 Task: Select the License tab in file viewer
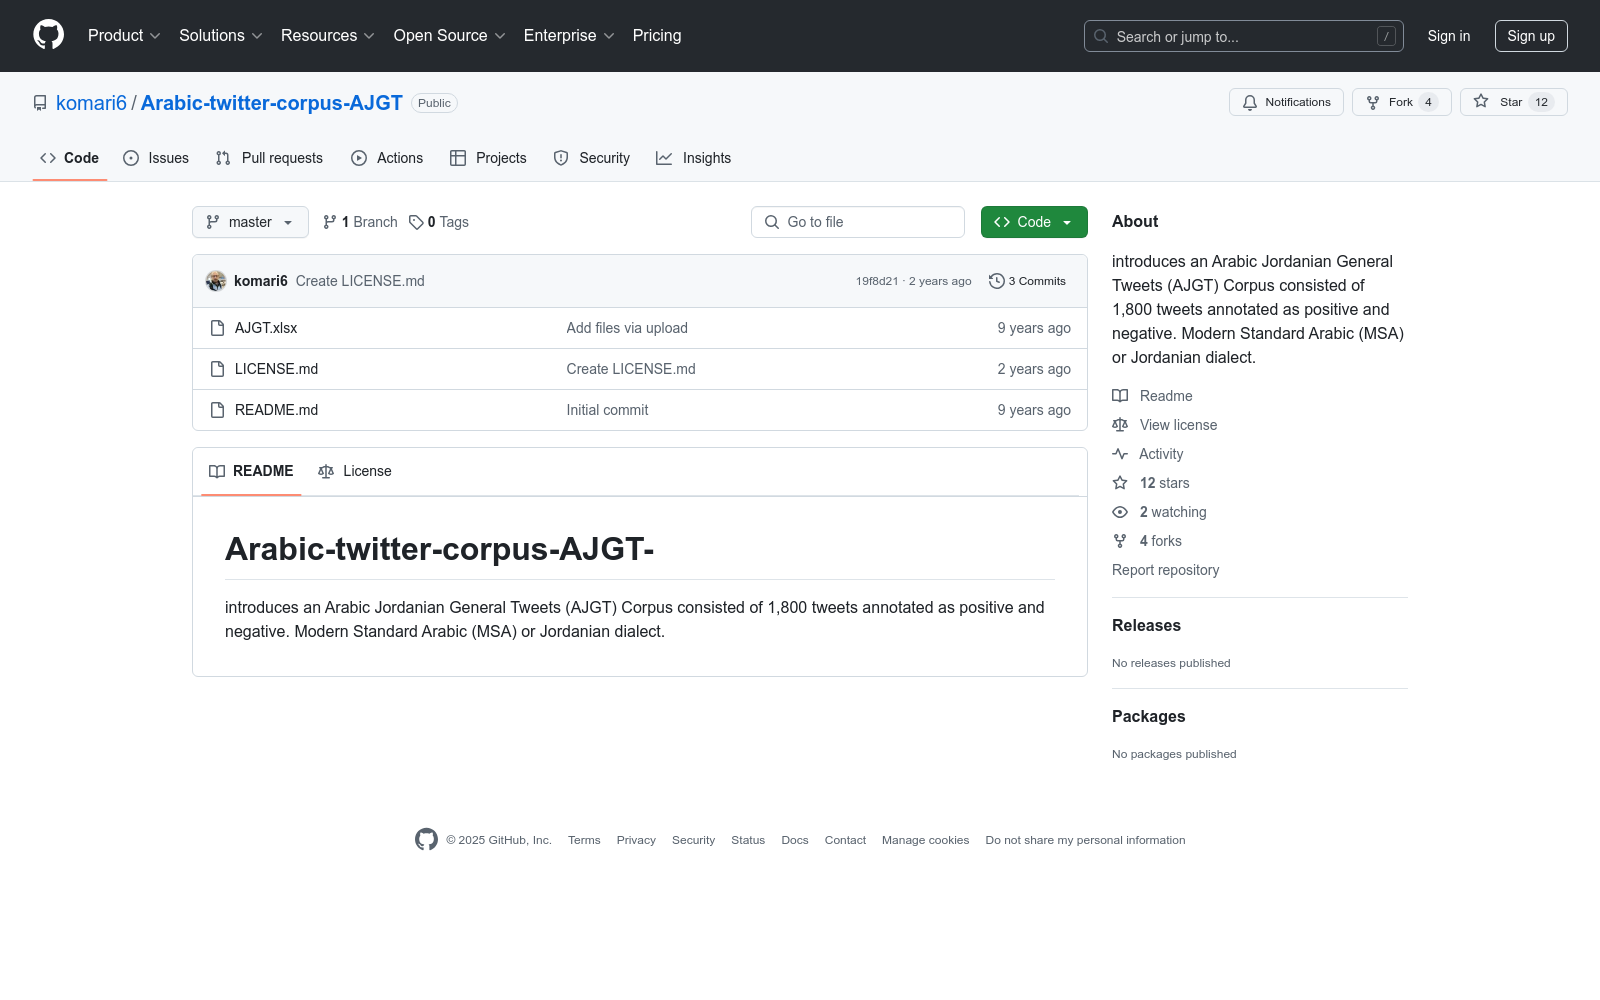click(355, 471)
